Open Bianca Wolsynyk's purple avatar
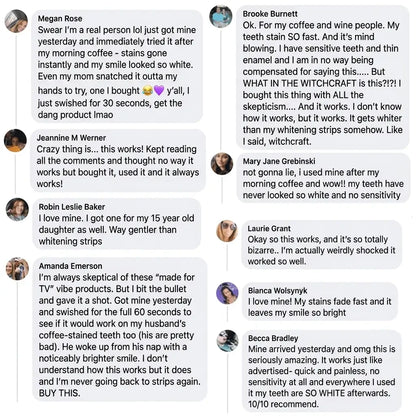Viewport: 416px width, 416px height. click(x=227, y=293)
